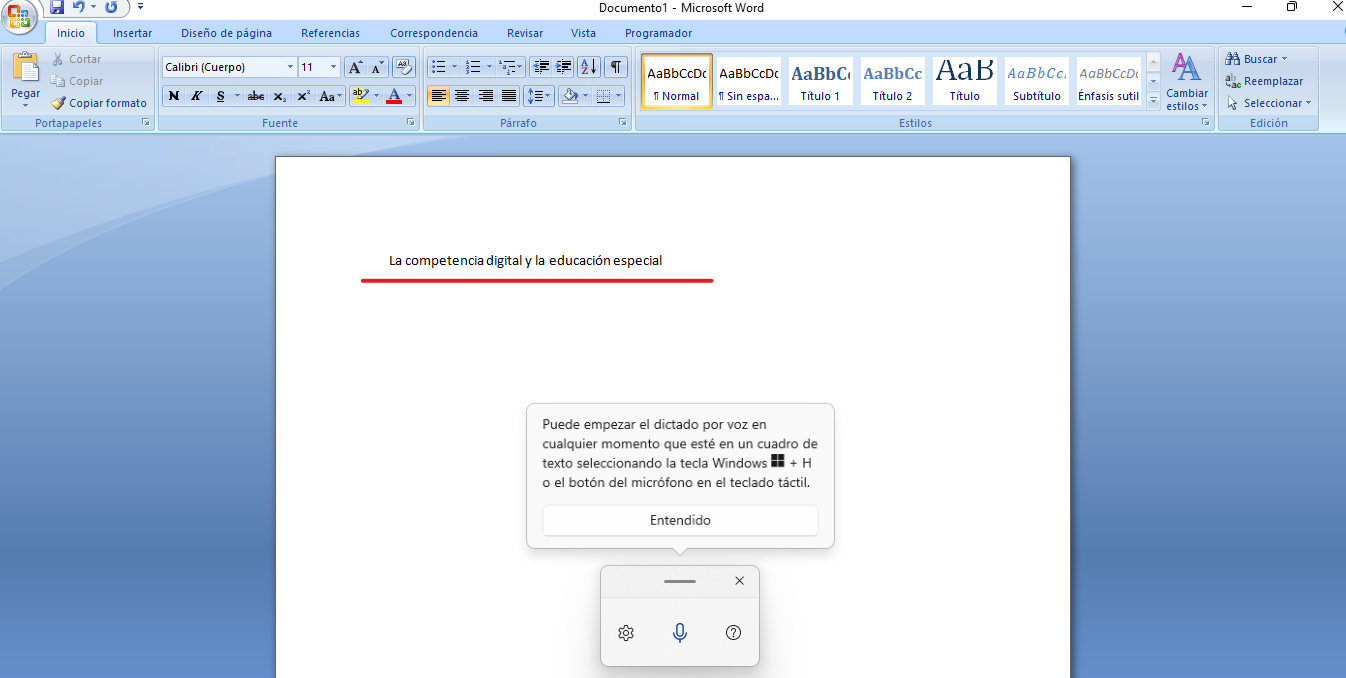Click the save icon in quick access toolbar
This screenshot has height=678, width=1346.
click(x=57, y=7)
